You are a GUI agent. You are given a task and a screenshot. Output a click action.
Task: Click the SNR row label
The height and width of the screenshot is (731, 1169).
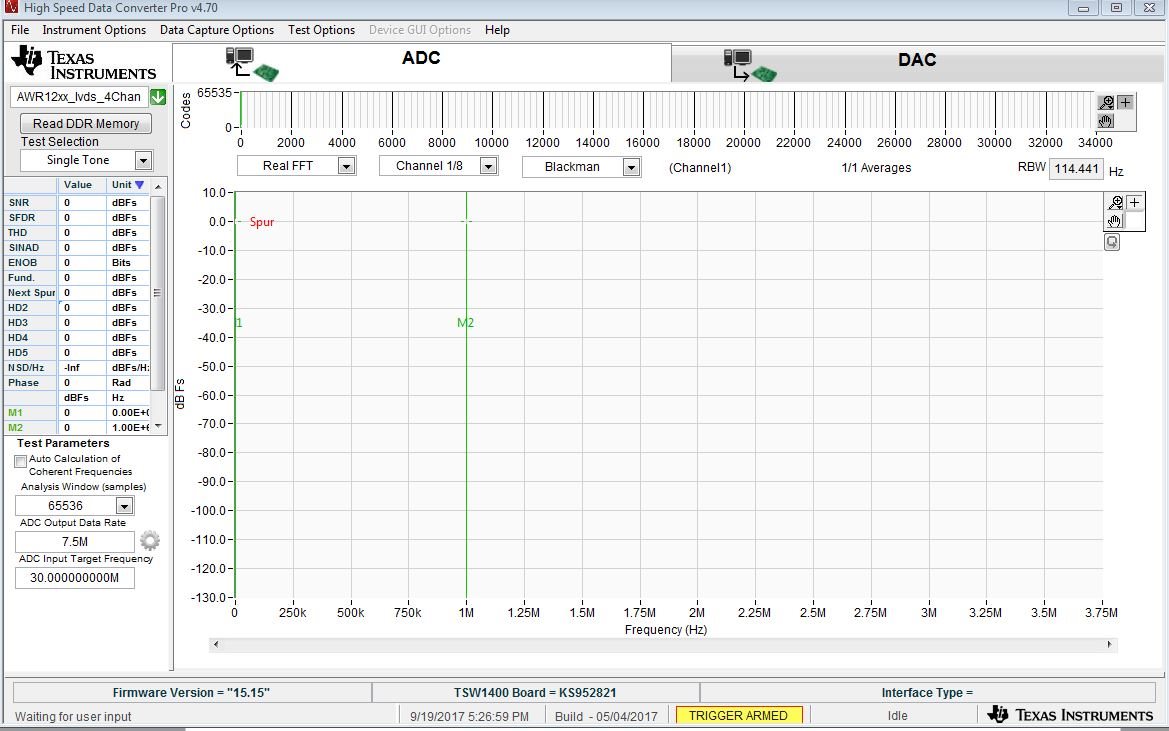(x=19, y=203)
